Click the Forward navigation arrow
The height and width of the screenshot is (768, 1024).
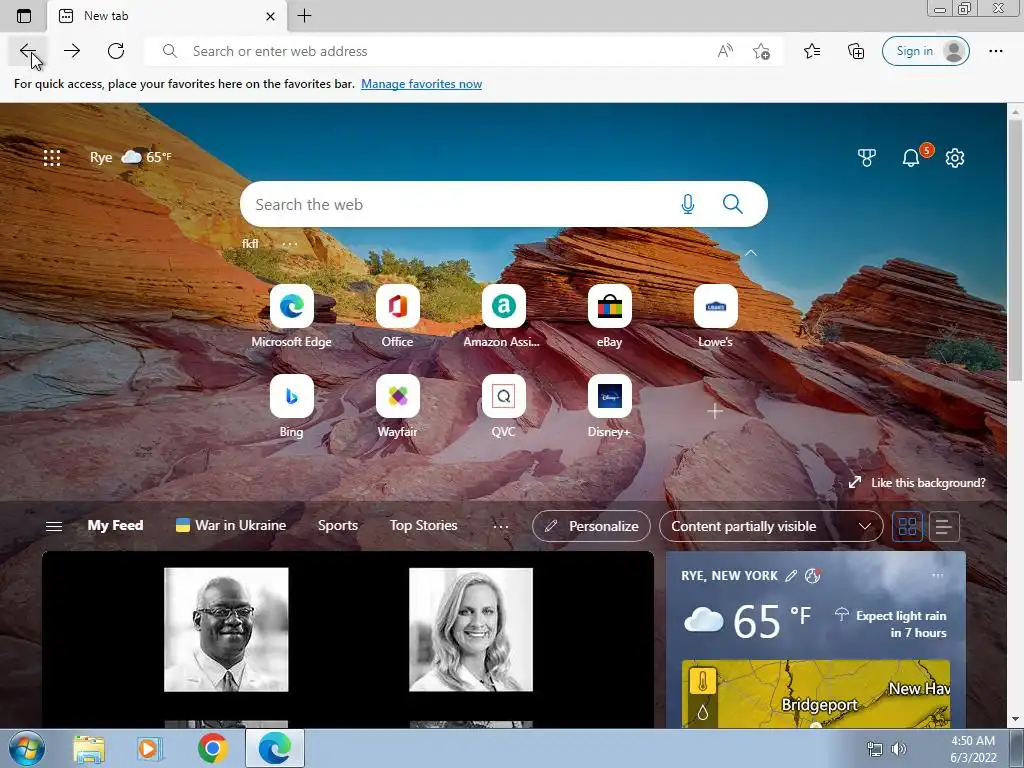click(72, 51)
